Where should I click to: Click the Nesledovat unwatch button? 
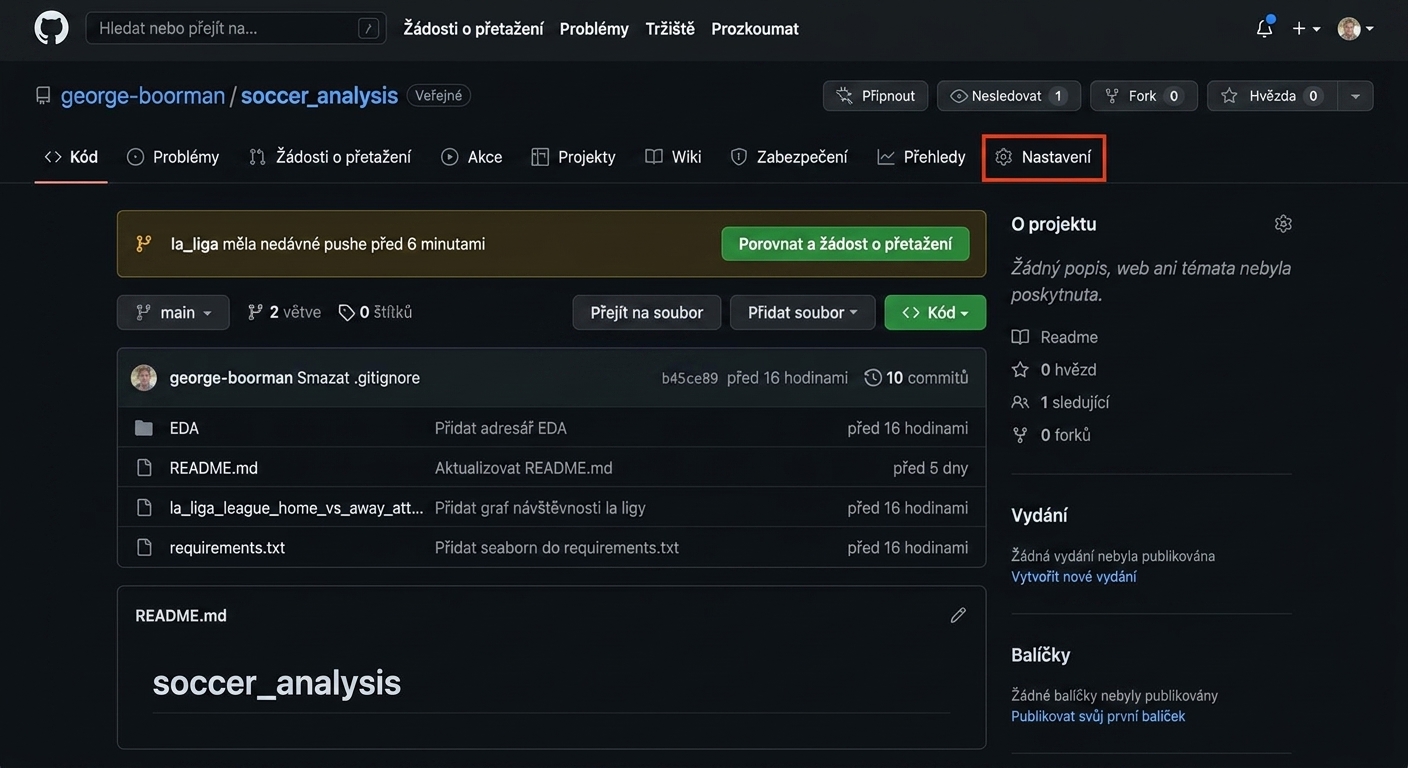click(1009, 96)
